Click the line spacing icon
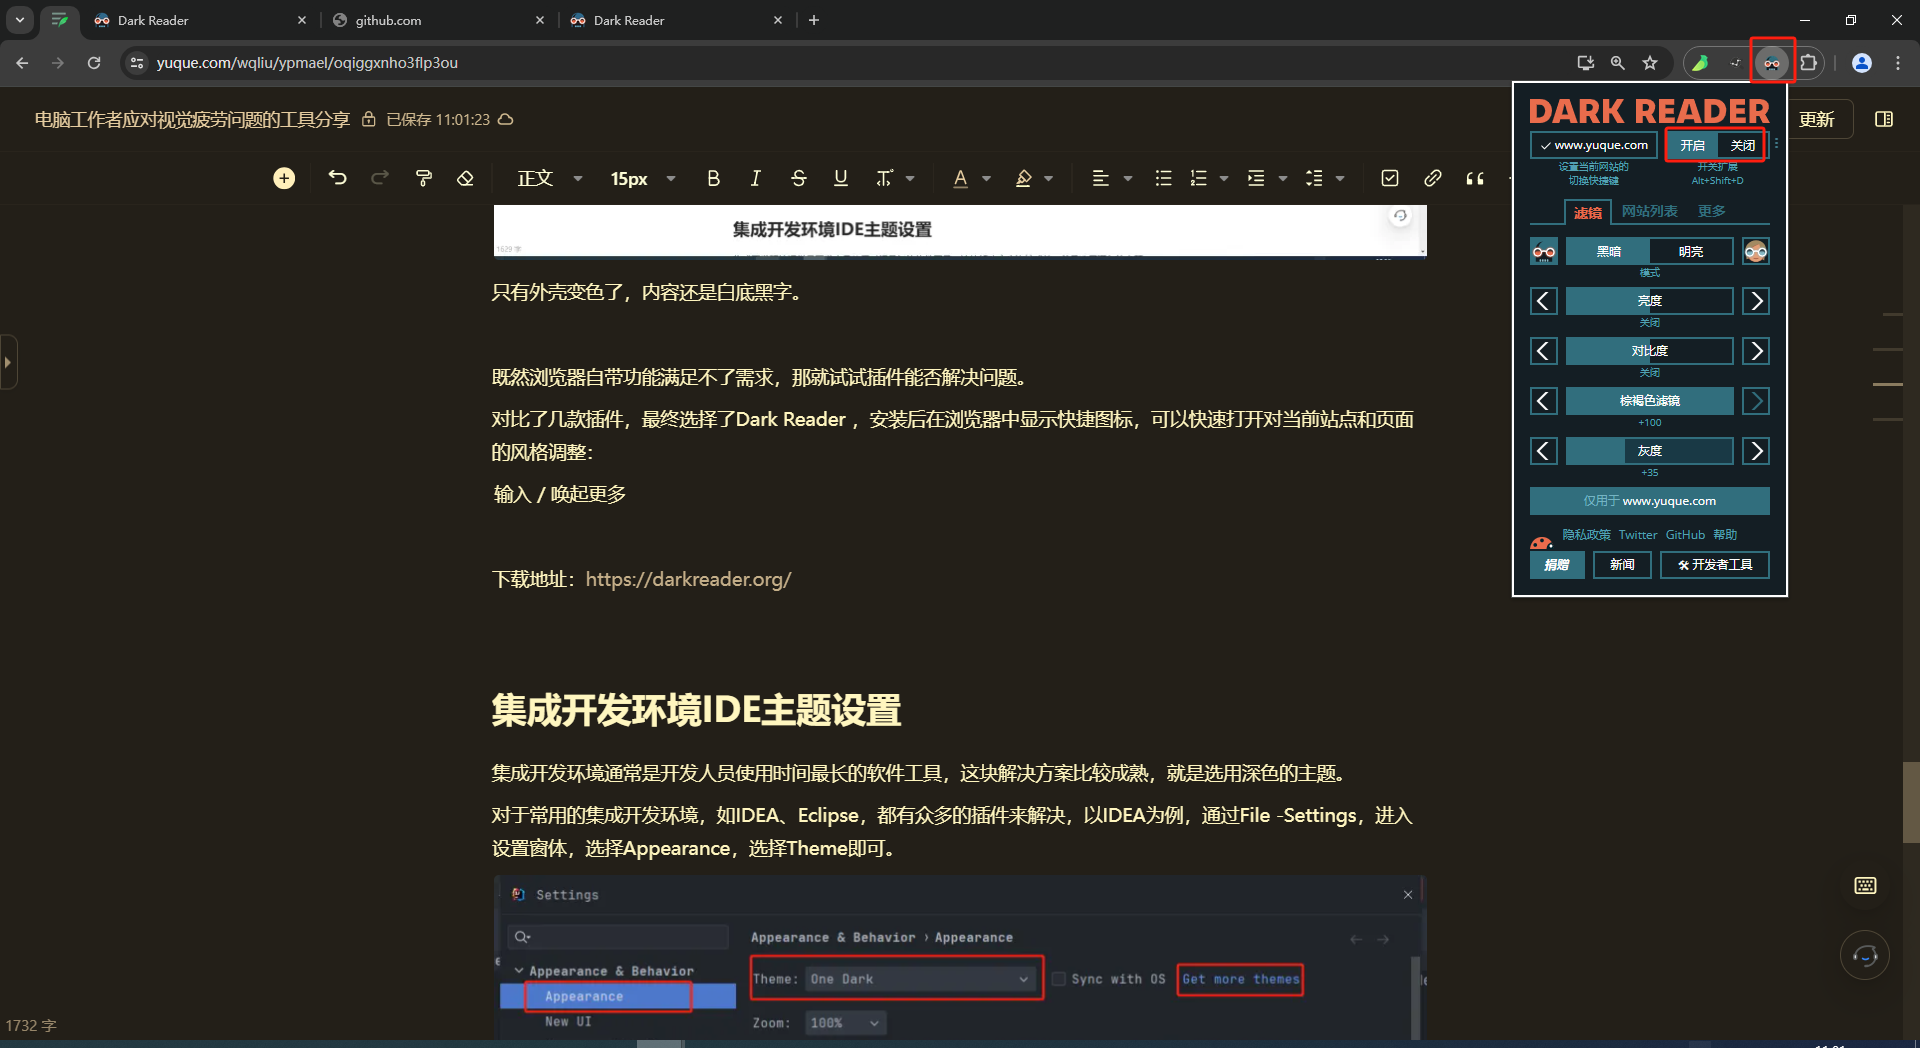This screenshot has height=1048, width=1920. (1314, 178)
